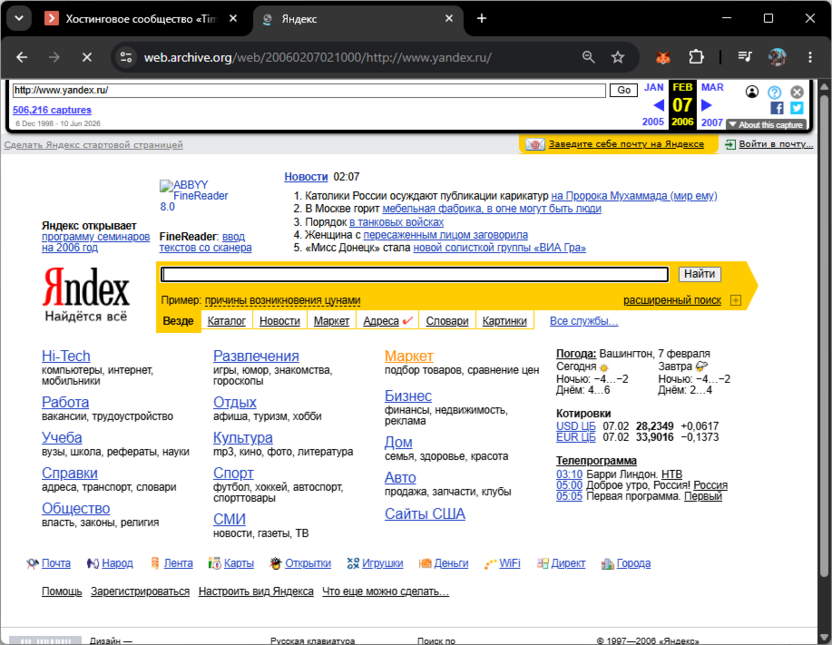This screenshot has height=645, width=832.
Task: Open a new browser tab with plus
Action: click(x=481, y=19)
